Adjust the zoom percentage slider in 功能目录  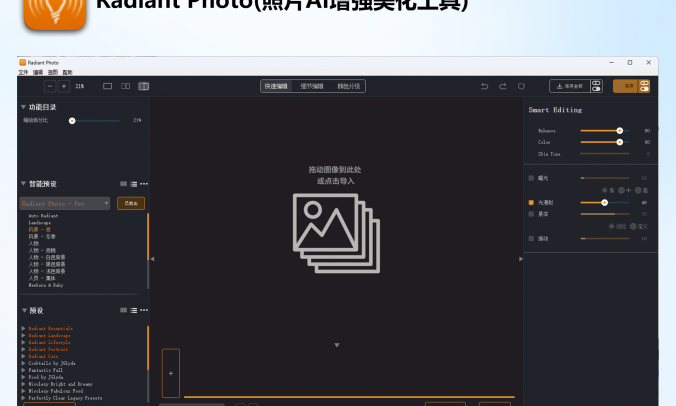[x=94, y=121]
